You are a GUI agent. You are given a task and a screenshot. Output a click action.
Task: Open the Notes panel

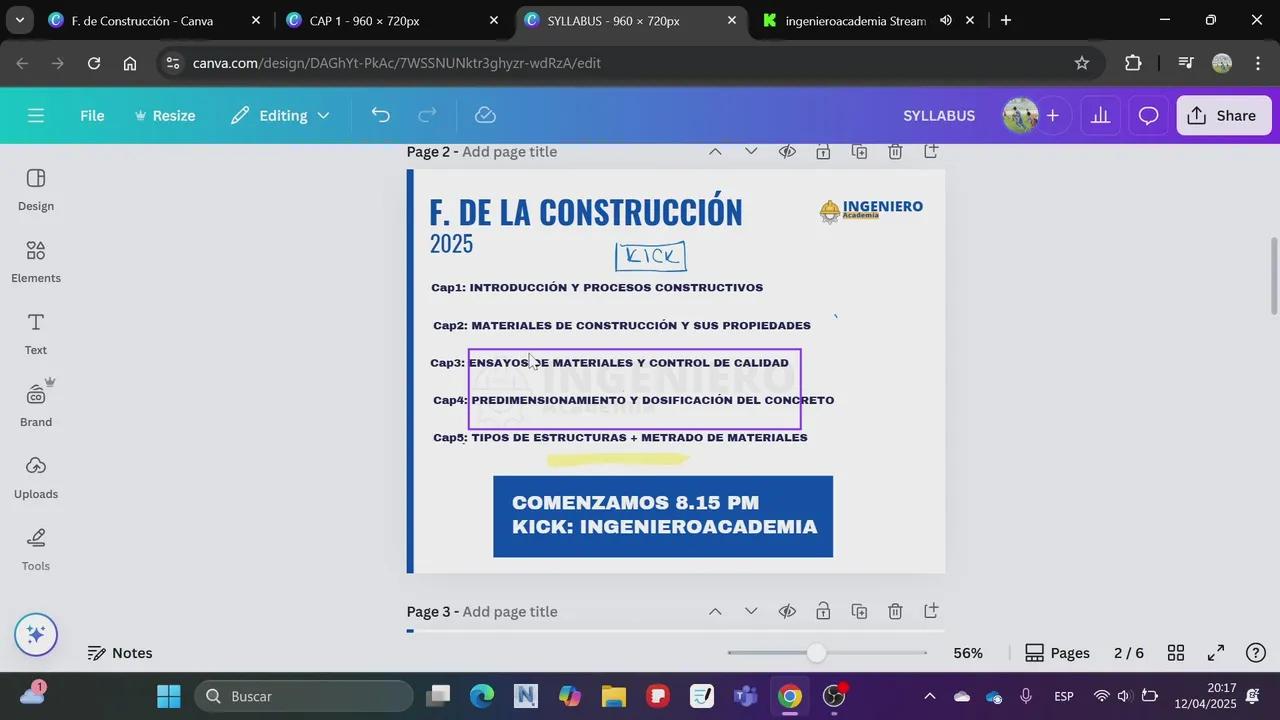[x=120, y=653]
